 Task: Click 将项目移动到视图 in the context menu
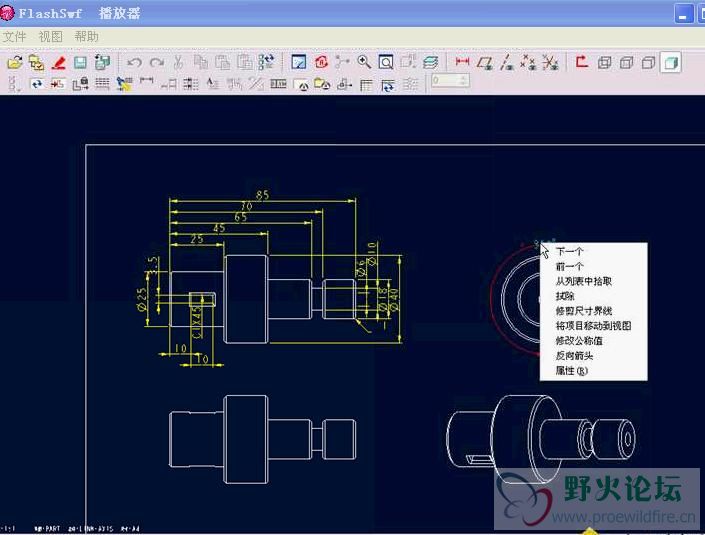(x=593, y=325)
